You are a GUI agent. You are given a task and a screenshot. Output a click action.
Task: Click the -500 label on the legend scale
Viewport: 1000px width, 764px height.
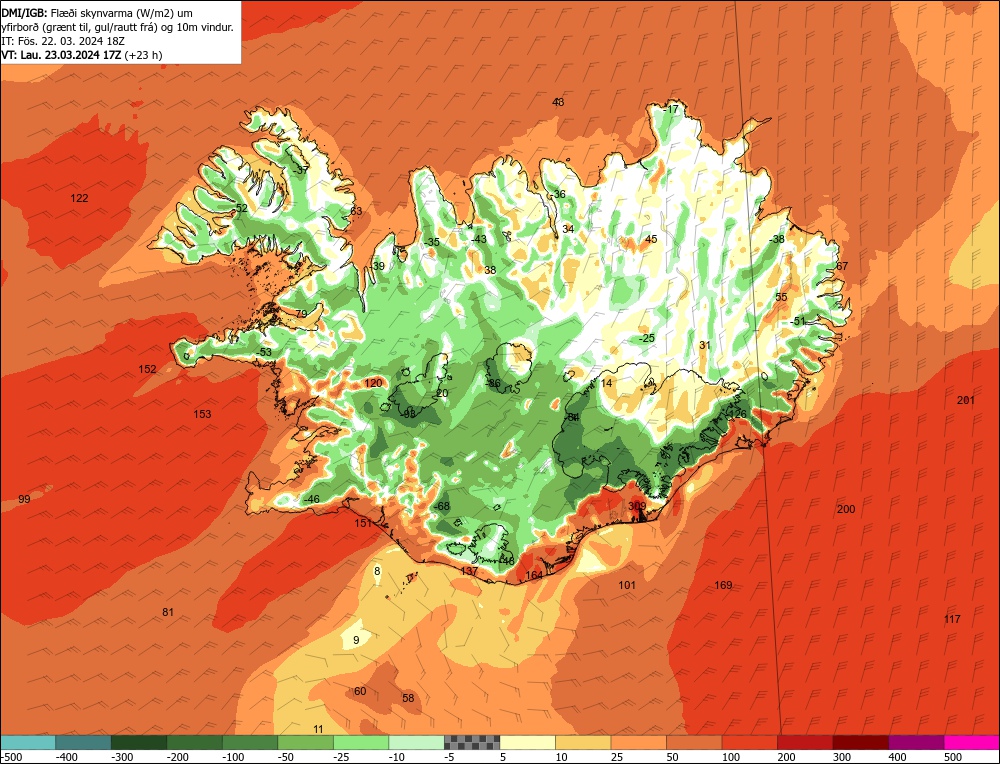click(12, 757)
